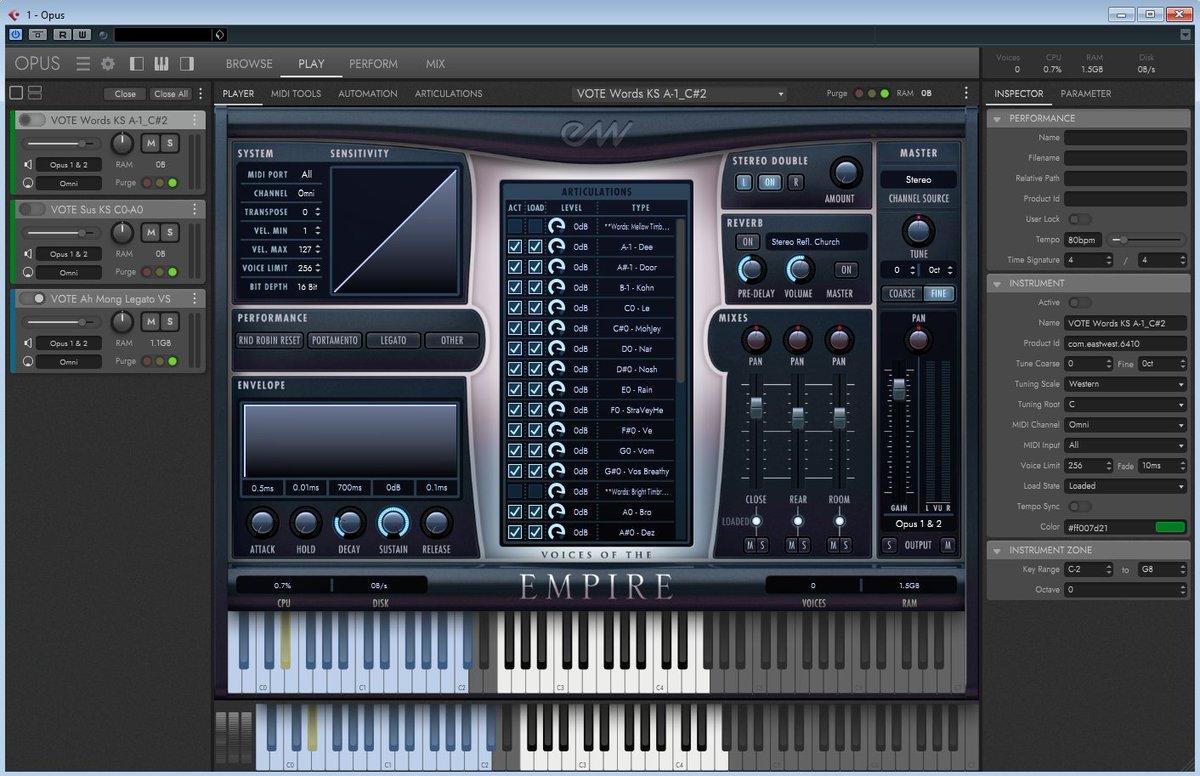
Task: Select the COARSE tune button
Action: click(x=902, y=294)
